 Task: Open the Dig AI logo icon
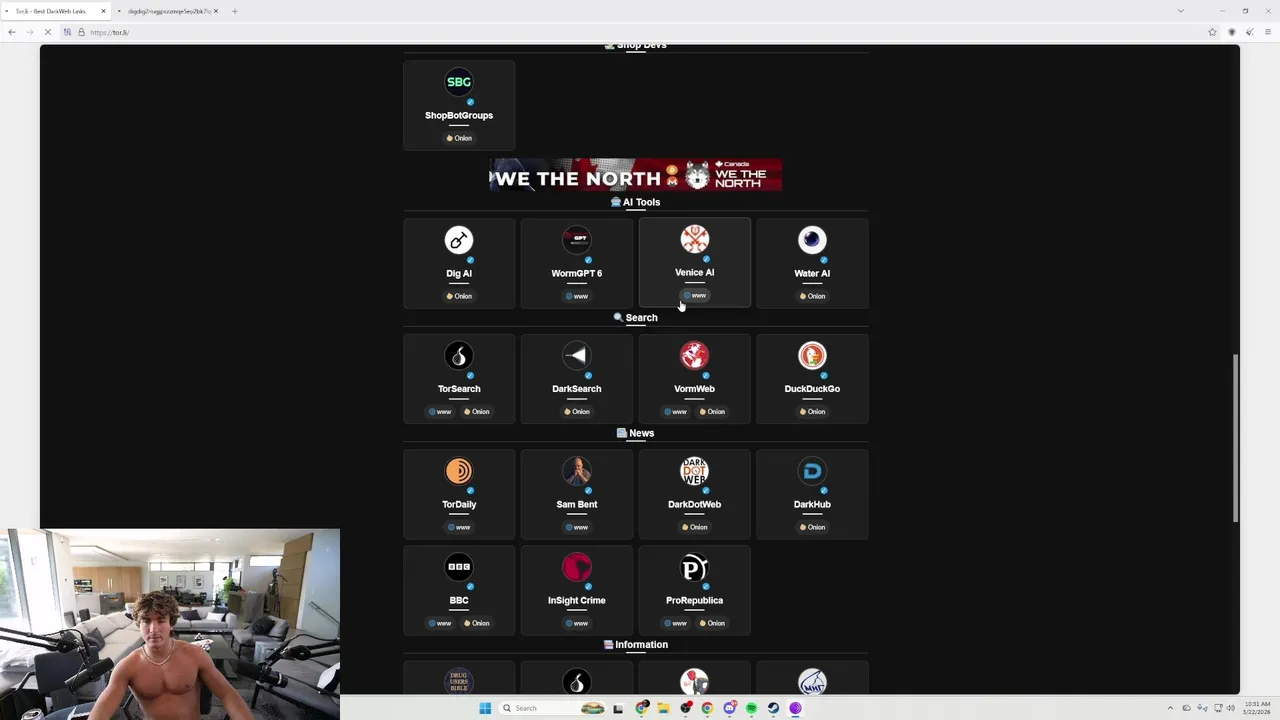click(x=459, y=240)
